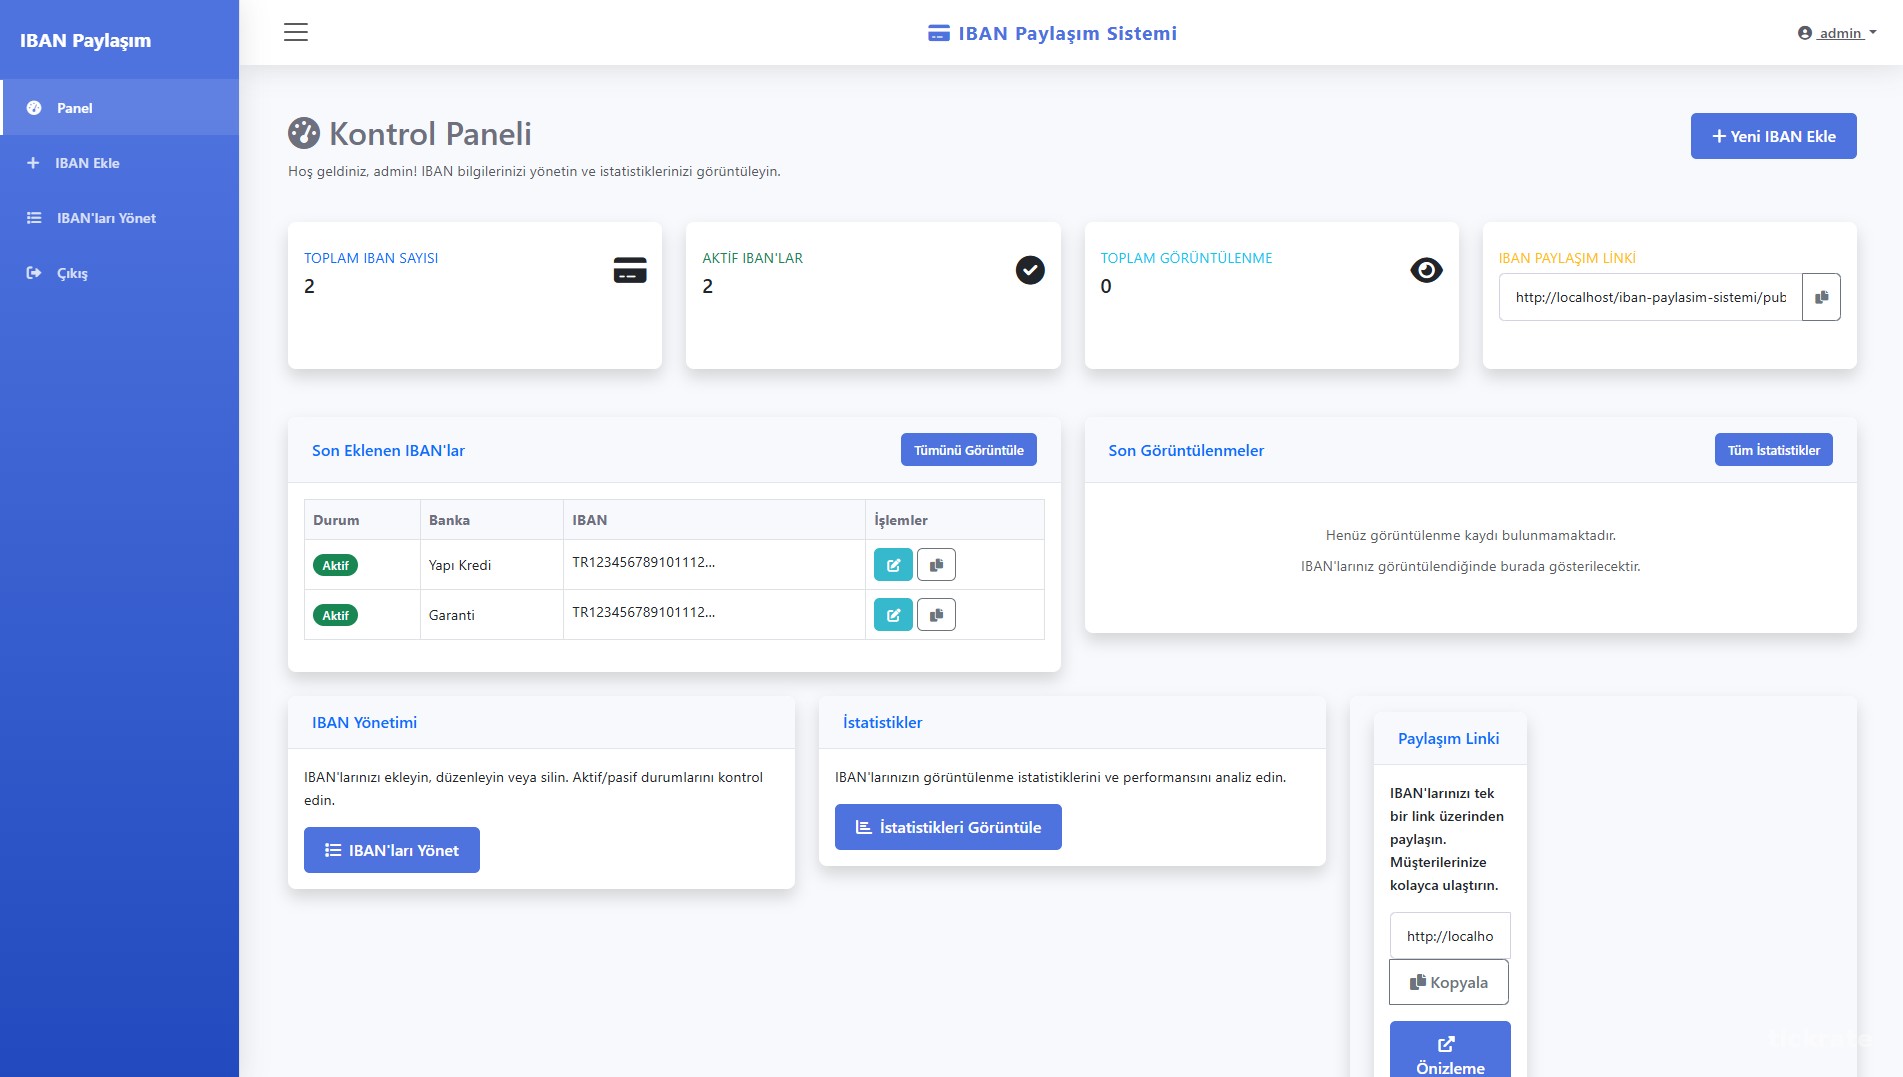
Task: Edit the Garanti IBAN row
Action: click(x=893, y=615)
